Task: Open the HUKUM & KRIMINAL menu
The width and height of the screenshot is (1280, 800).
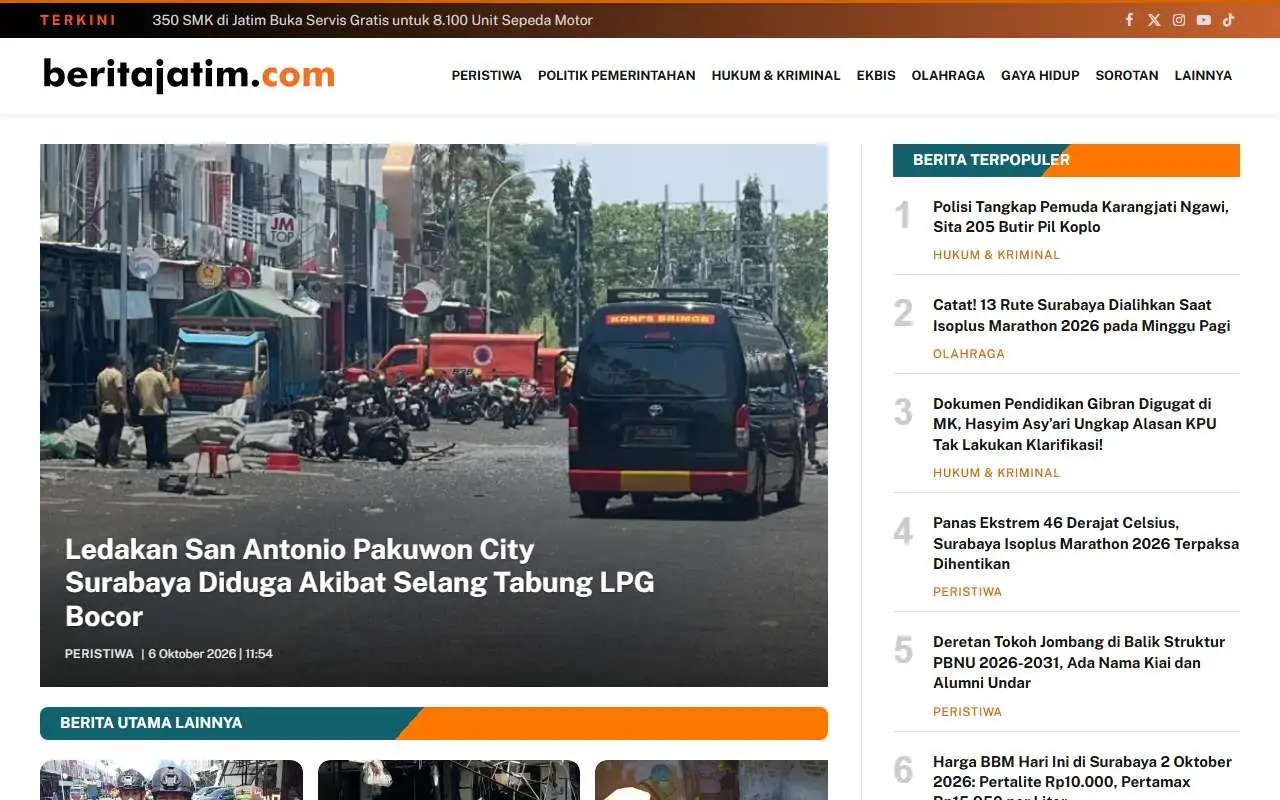Action: (776, 75)
